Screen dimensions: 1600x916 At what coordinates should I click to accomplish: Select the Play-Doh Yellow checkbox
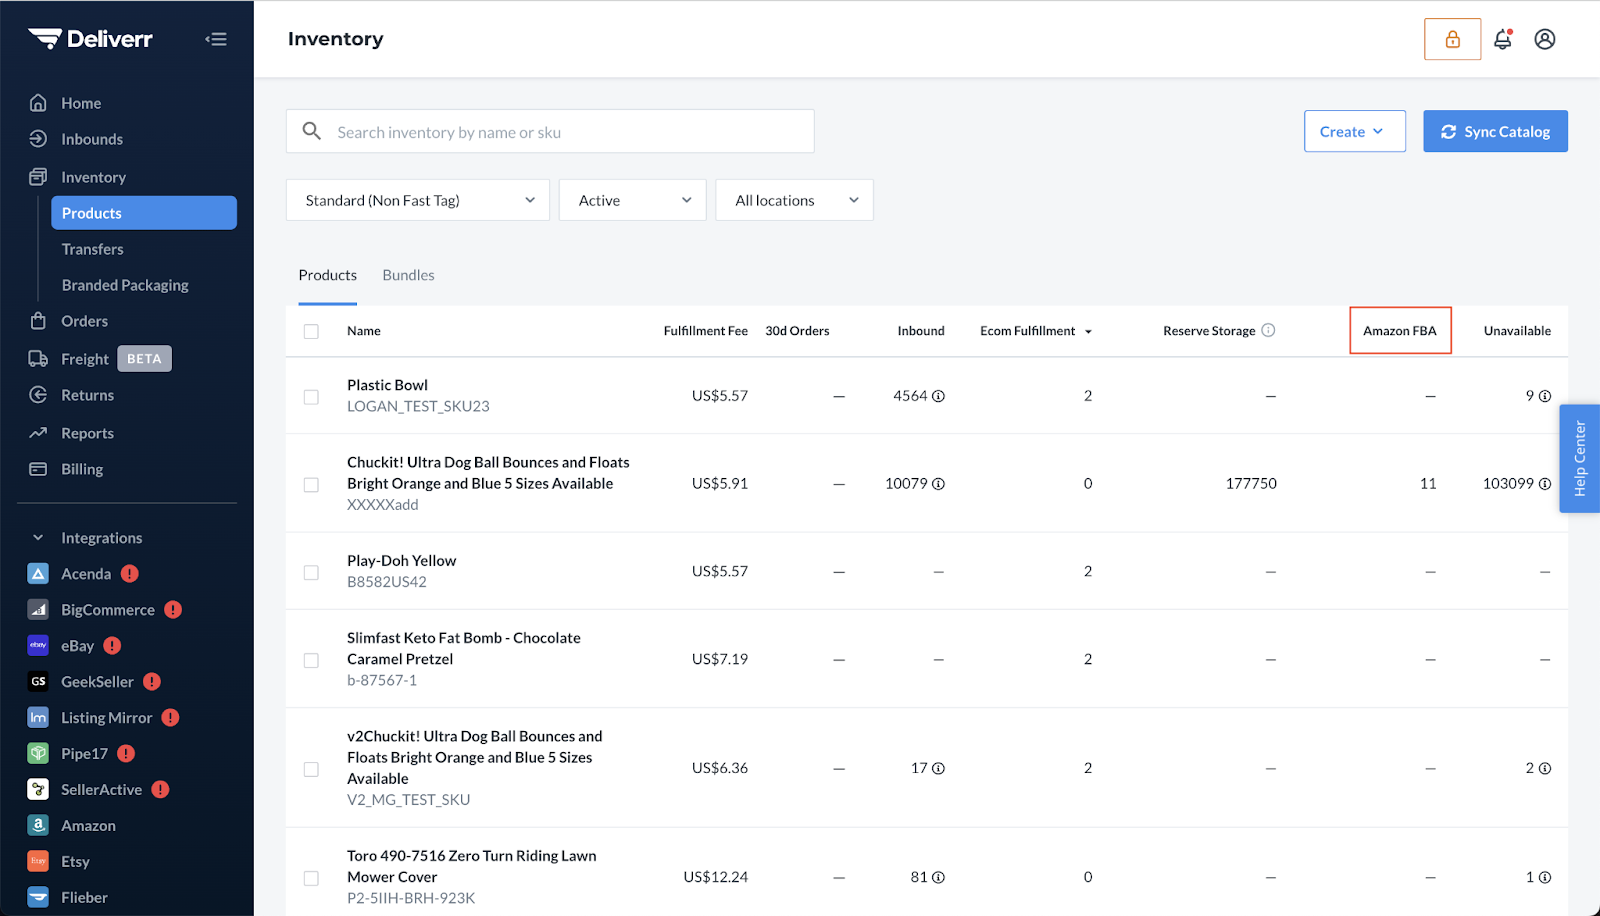tap(311, 572)
